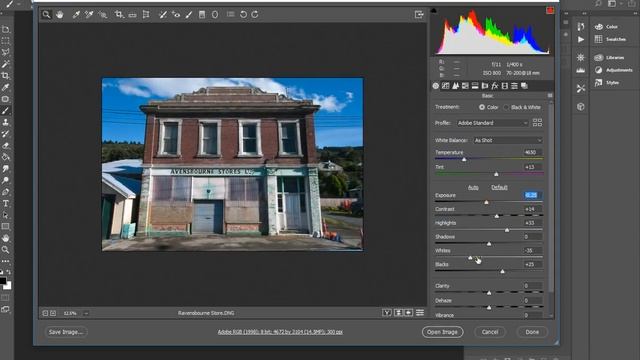Cycle the before/after Y view

tap(387, 313)
